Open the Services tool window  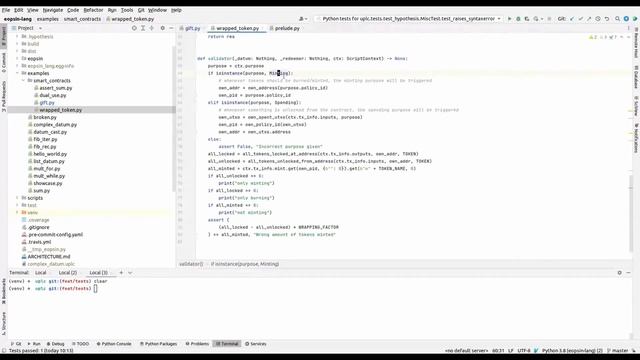256,344
